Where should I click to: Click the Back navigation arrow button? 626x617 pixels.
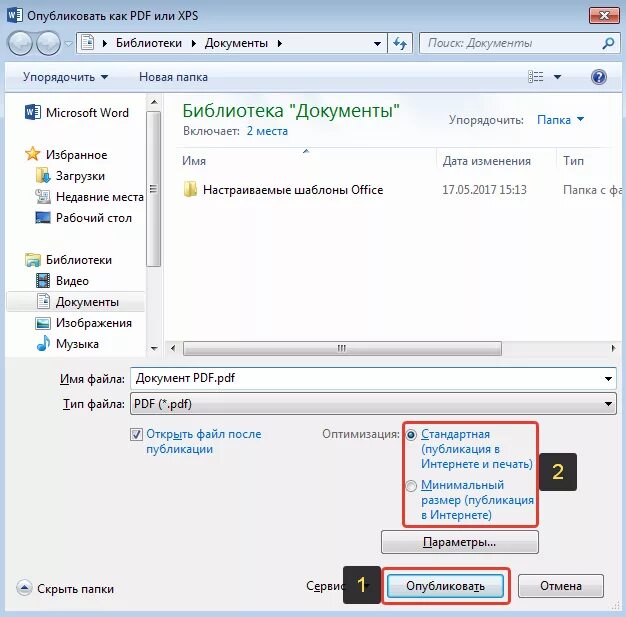click(20, 43)
